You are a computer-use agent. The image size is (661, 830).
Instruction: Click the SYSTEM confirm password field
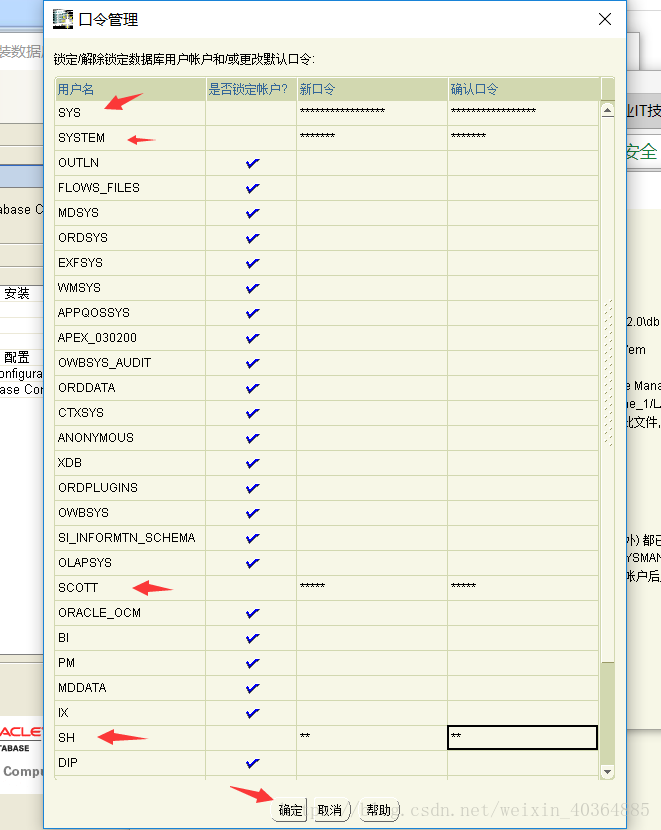pyautogui.click(x=523, y=138)
